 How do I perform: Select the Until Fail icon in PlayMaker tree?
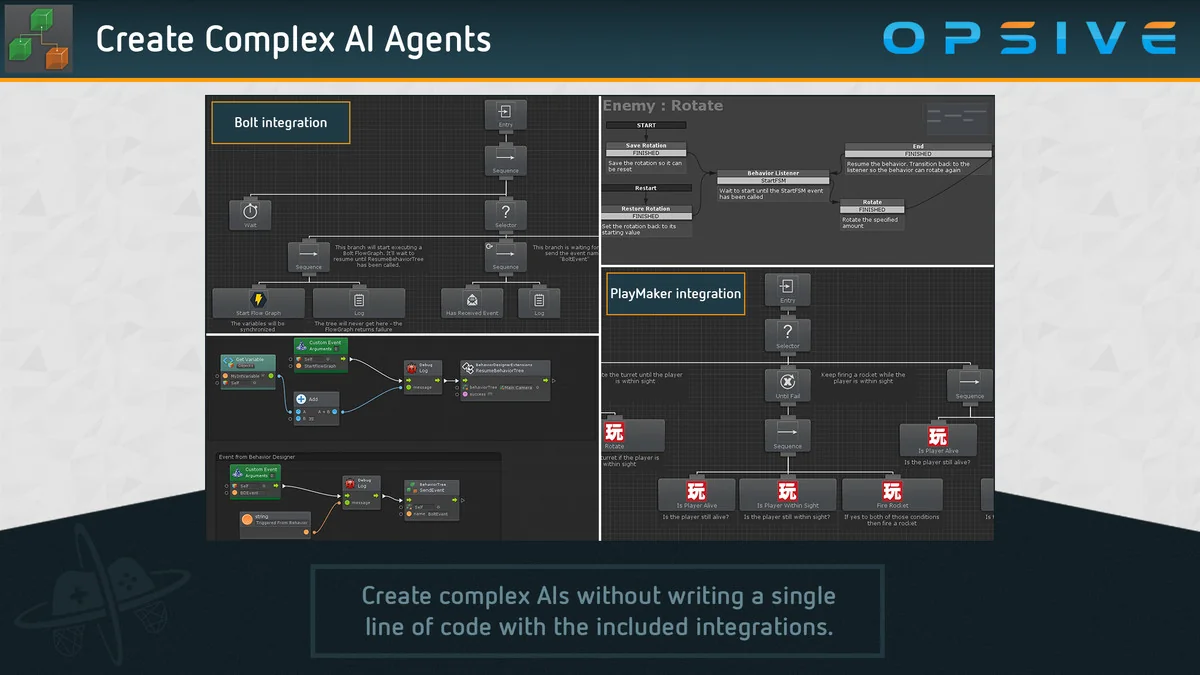788,381
